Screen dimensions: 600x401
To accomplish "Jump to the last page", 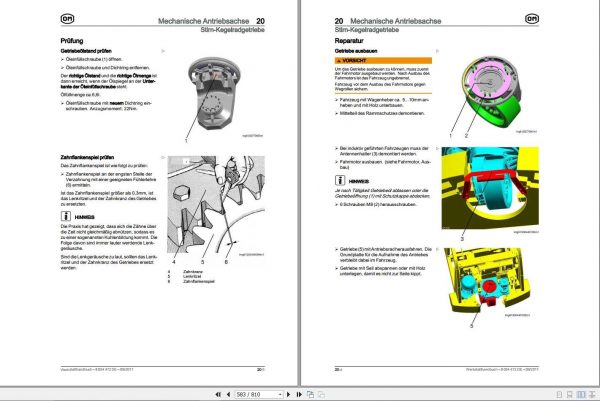I will (299, 394).
